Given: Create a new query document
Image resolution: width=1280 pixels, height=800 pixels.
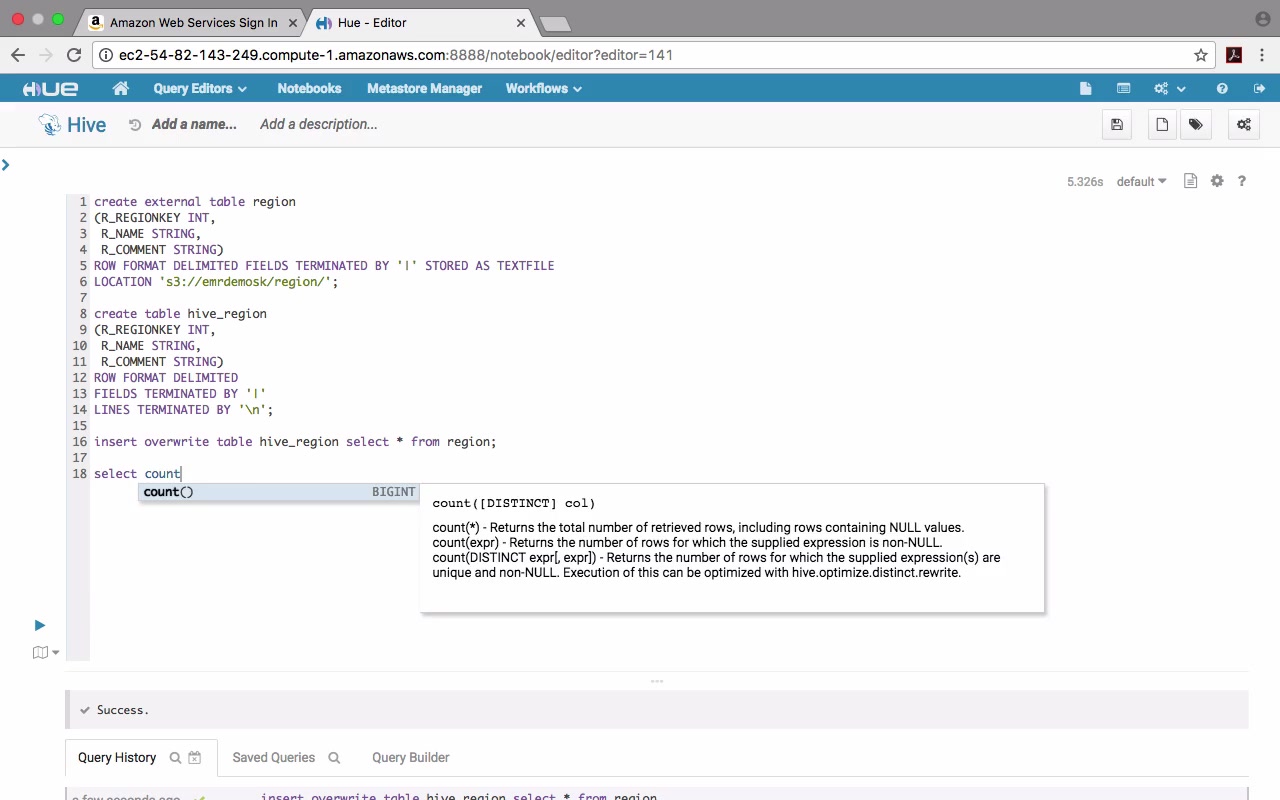Looking at the screenshot, I should (1162, 125).
